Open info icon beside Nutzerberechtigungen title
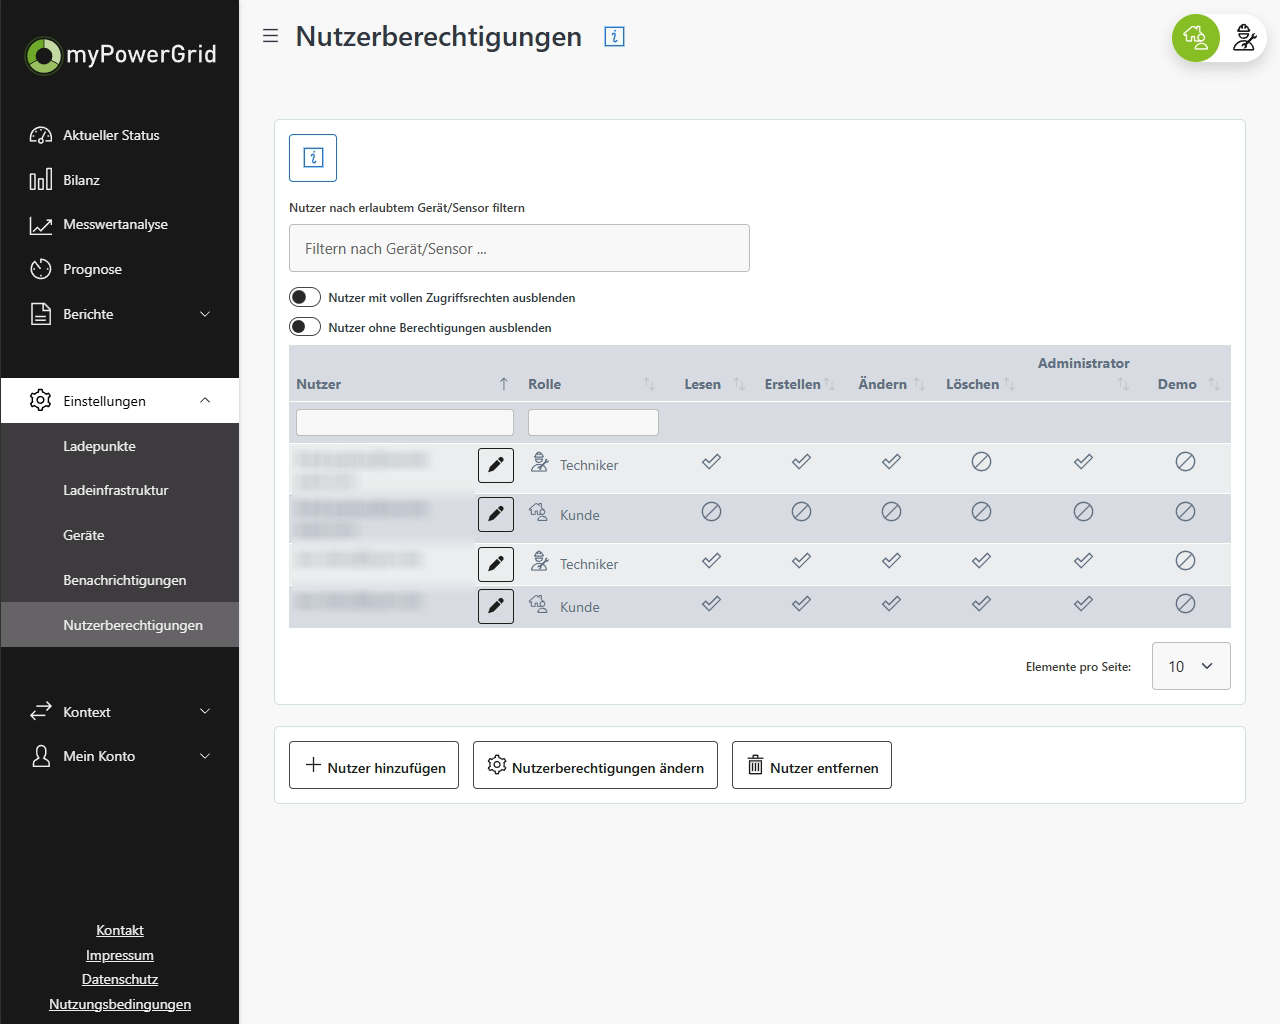This screenshot has height=1024, width=1280. [x=615, y=37]
